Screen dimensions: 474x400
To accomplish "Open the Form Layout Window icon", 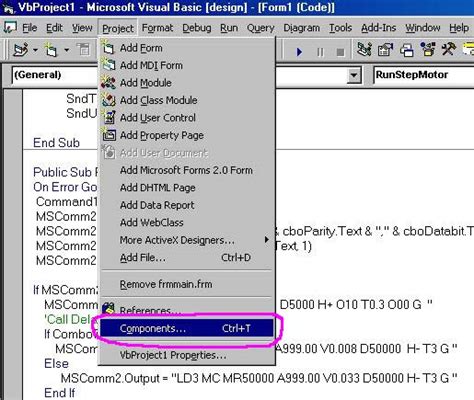I will (x=407, y=50).
